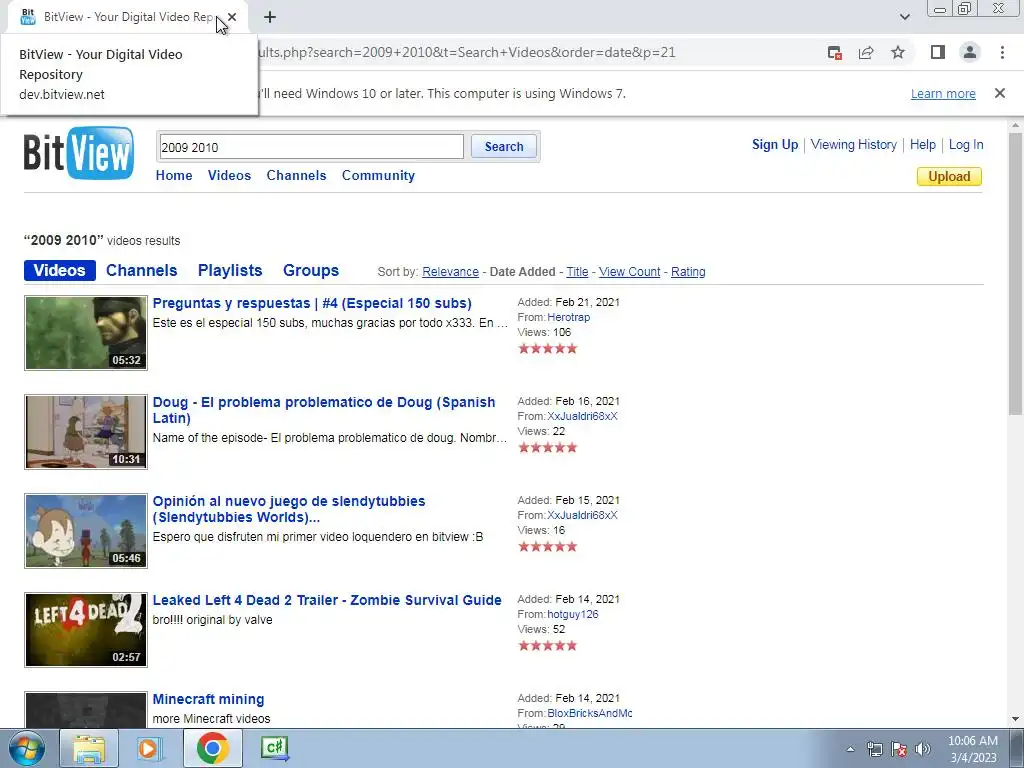The image size is (1024, 768).
Task: Expand the tab search chevron
Action: (x=904, y=17)
